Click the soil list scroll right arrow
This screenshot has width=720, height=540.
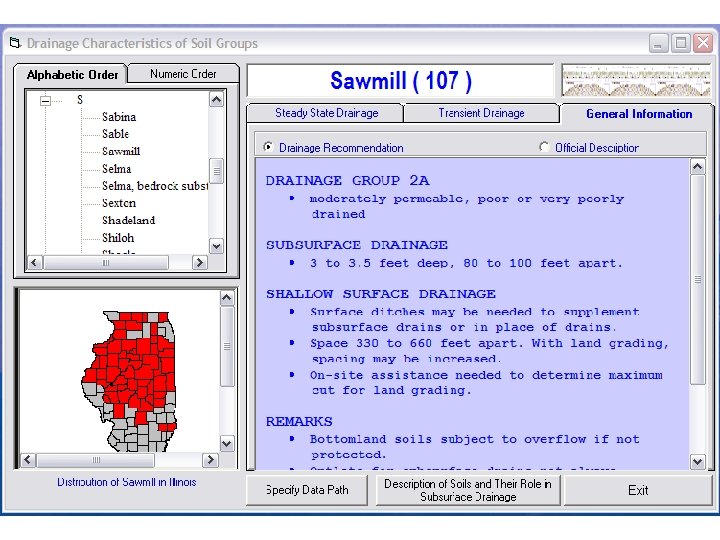click(x=199, y=262)
